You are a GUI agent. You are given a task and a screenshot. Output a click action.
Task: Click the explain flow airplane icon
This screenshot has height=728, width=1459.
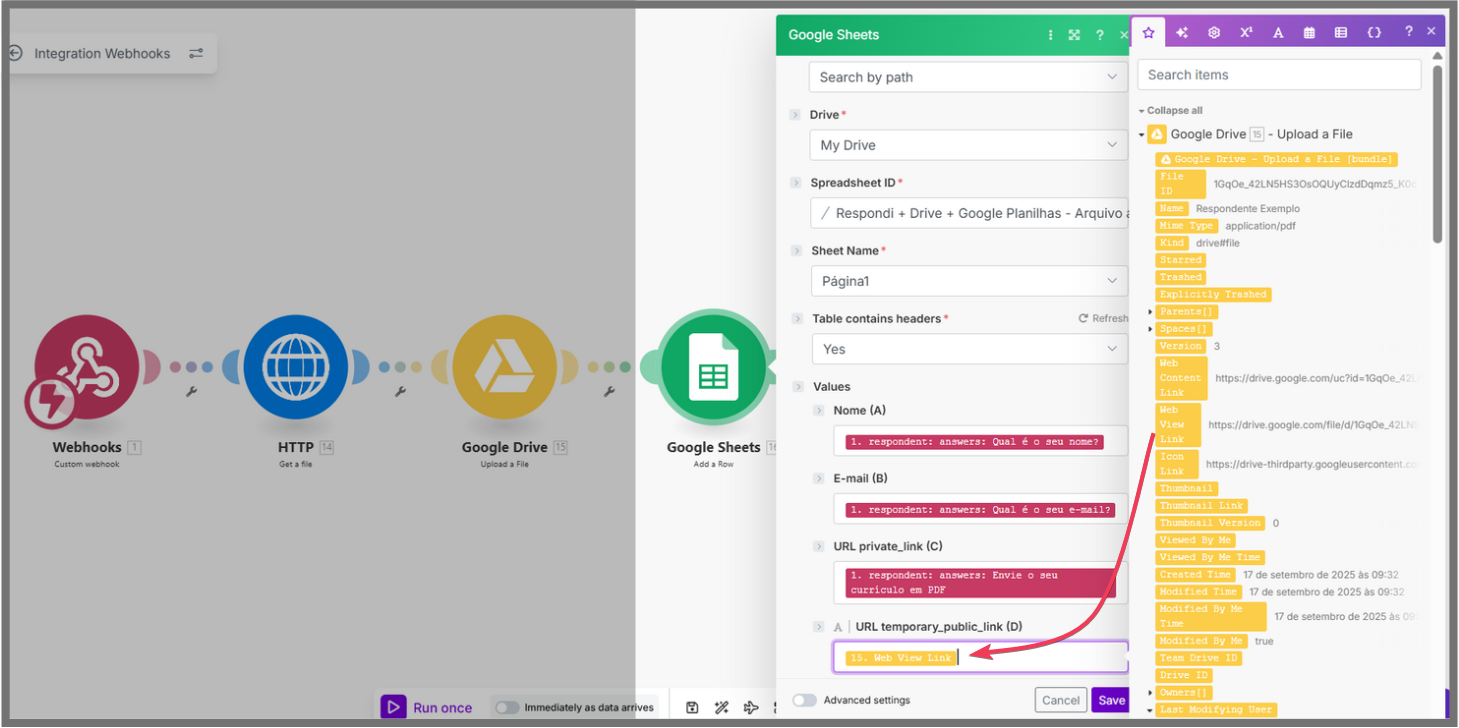pos(751,708)
